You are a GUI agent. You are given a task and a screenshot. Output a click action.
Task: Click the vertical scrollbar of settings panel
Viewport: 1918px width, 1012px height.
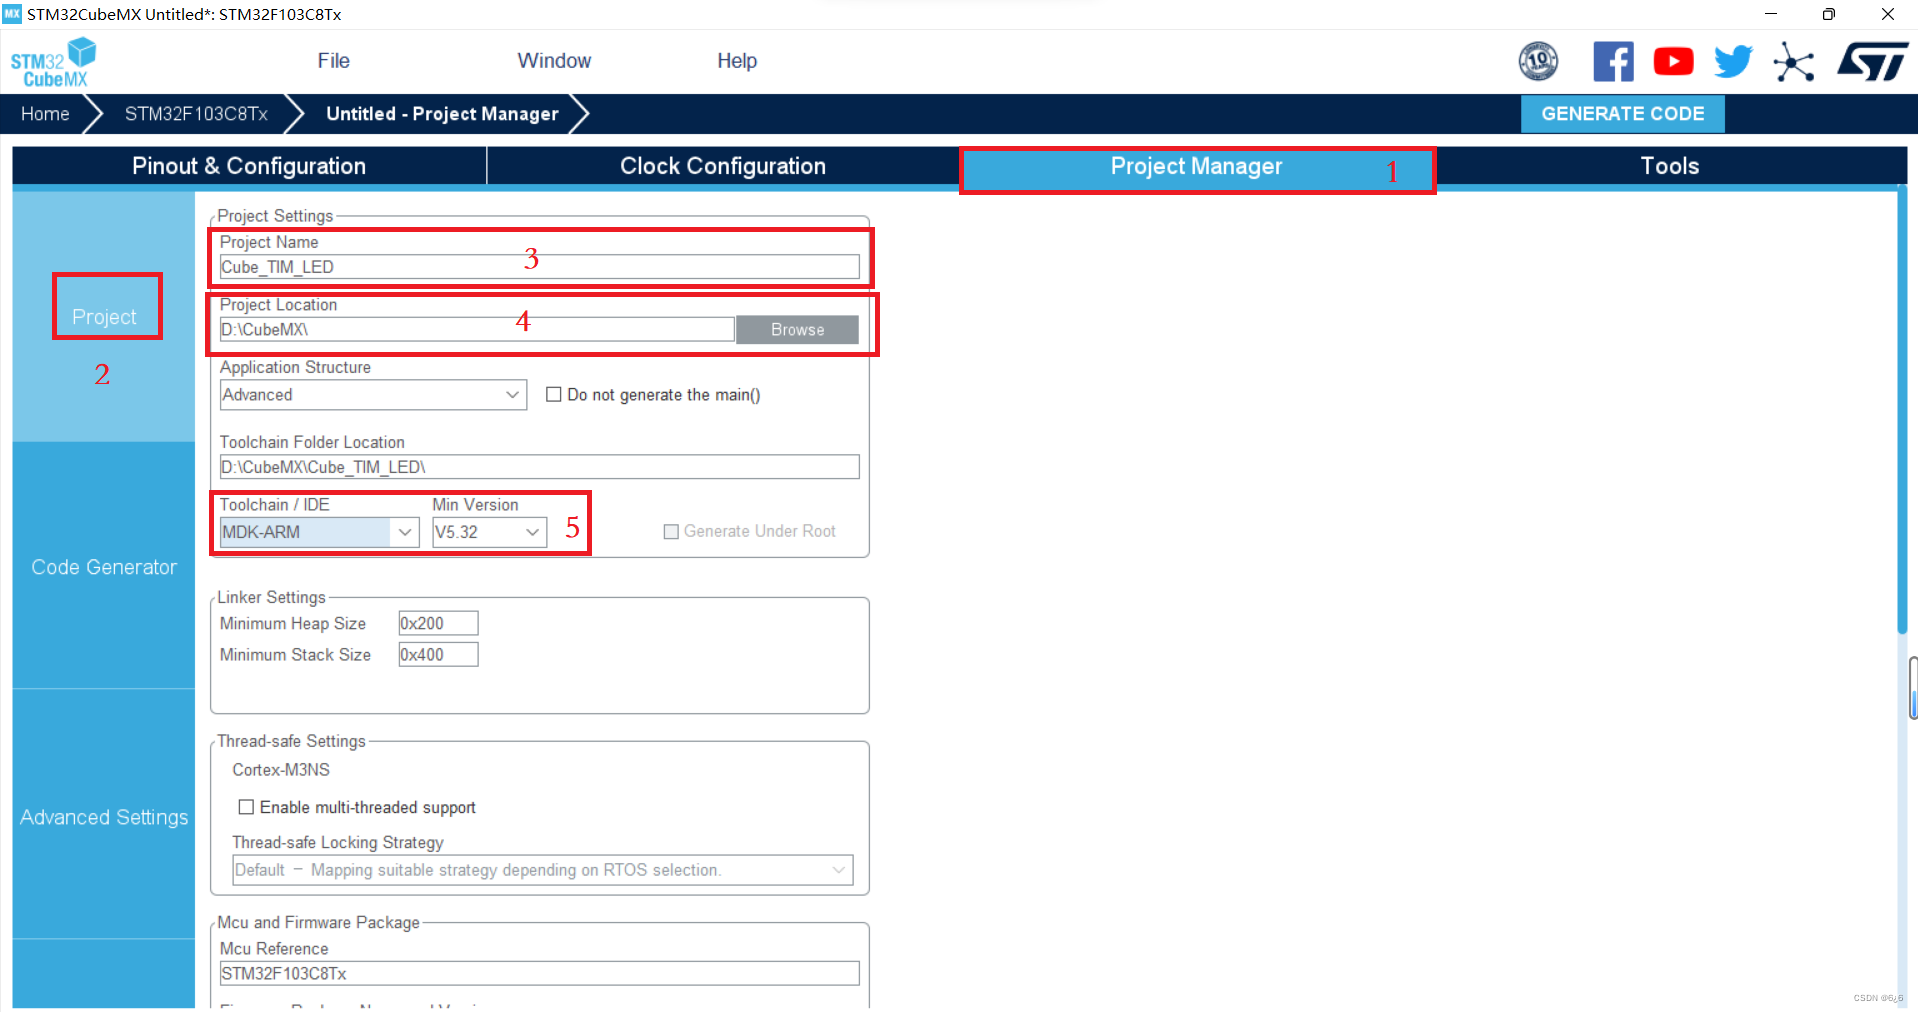[1902, 412]
